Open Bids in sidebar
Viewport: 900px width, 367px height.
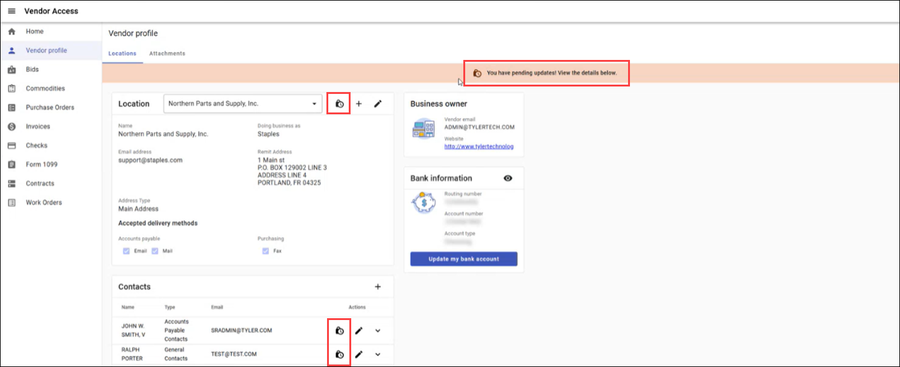[x=32, y=69]
